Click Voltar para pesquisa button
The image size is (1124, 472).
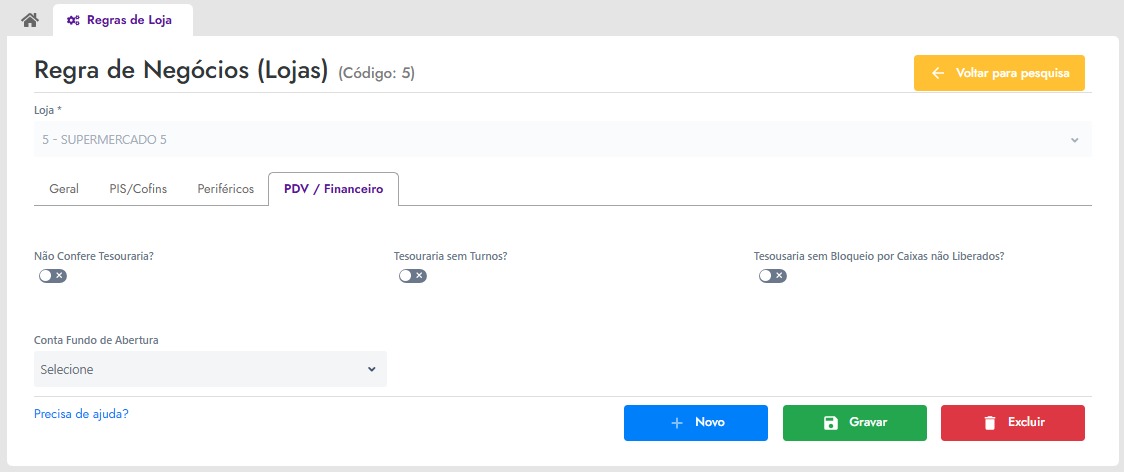click(x=999, y=73)
